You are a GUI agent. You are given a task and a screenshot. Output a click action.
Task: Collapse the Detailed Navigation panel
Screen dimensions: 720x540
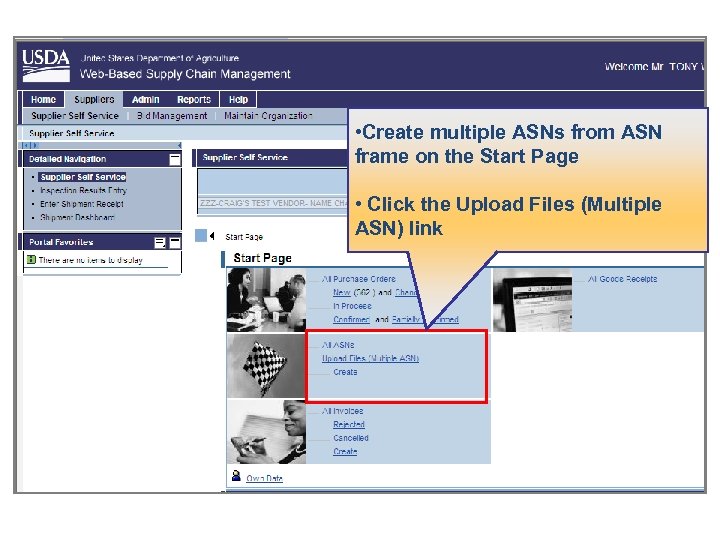[175, 159]
